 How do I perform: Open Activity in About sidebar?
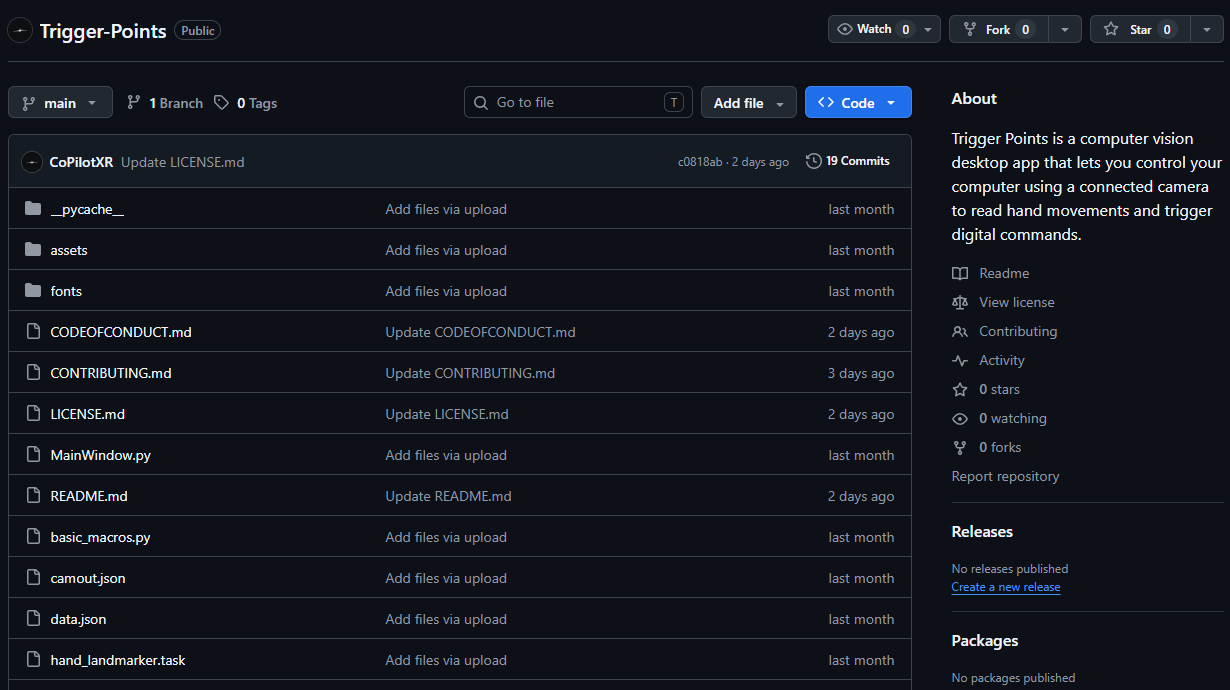click(x=1002, y=360)
